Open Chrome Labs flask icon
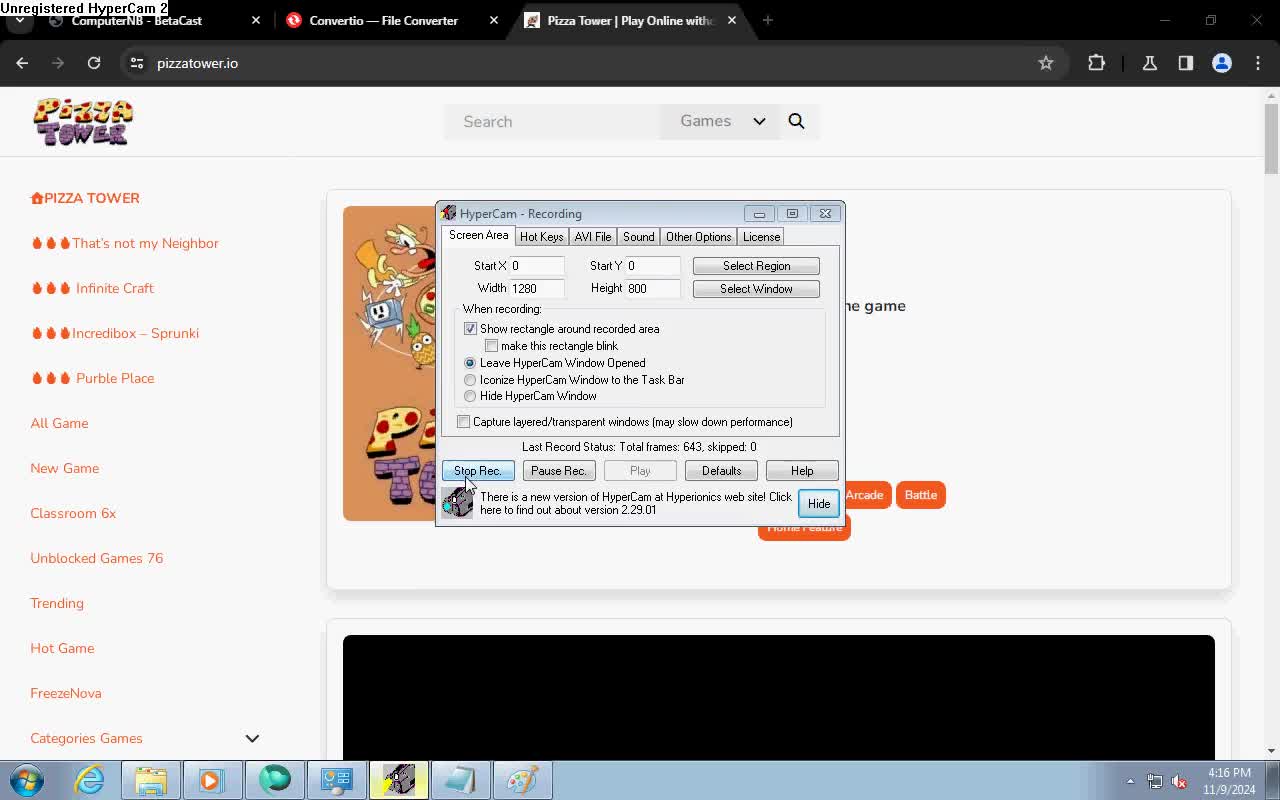 pyautogui.click(x=1150, y=63)
